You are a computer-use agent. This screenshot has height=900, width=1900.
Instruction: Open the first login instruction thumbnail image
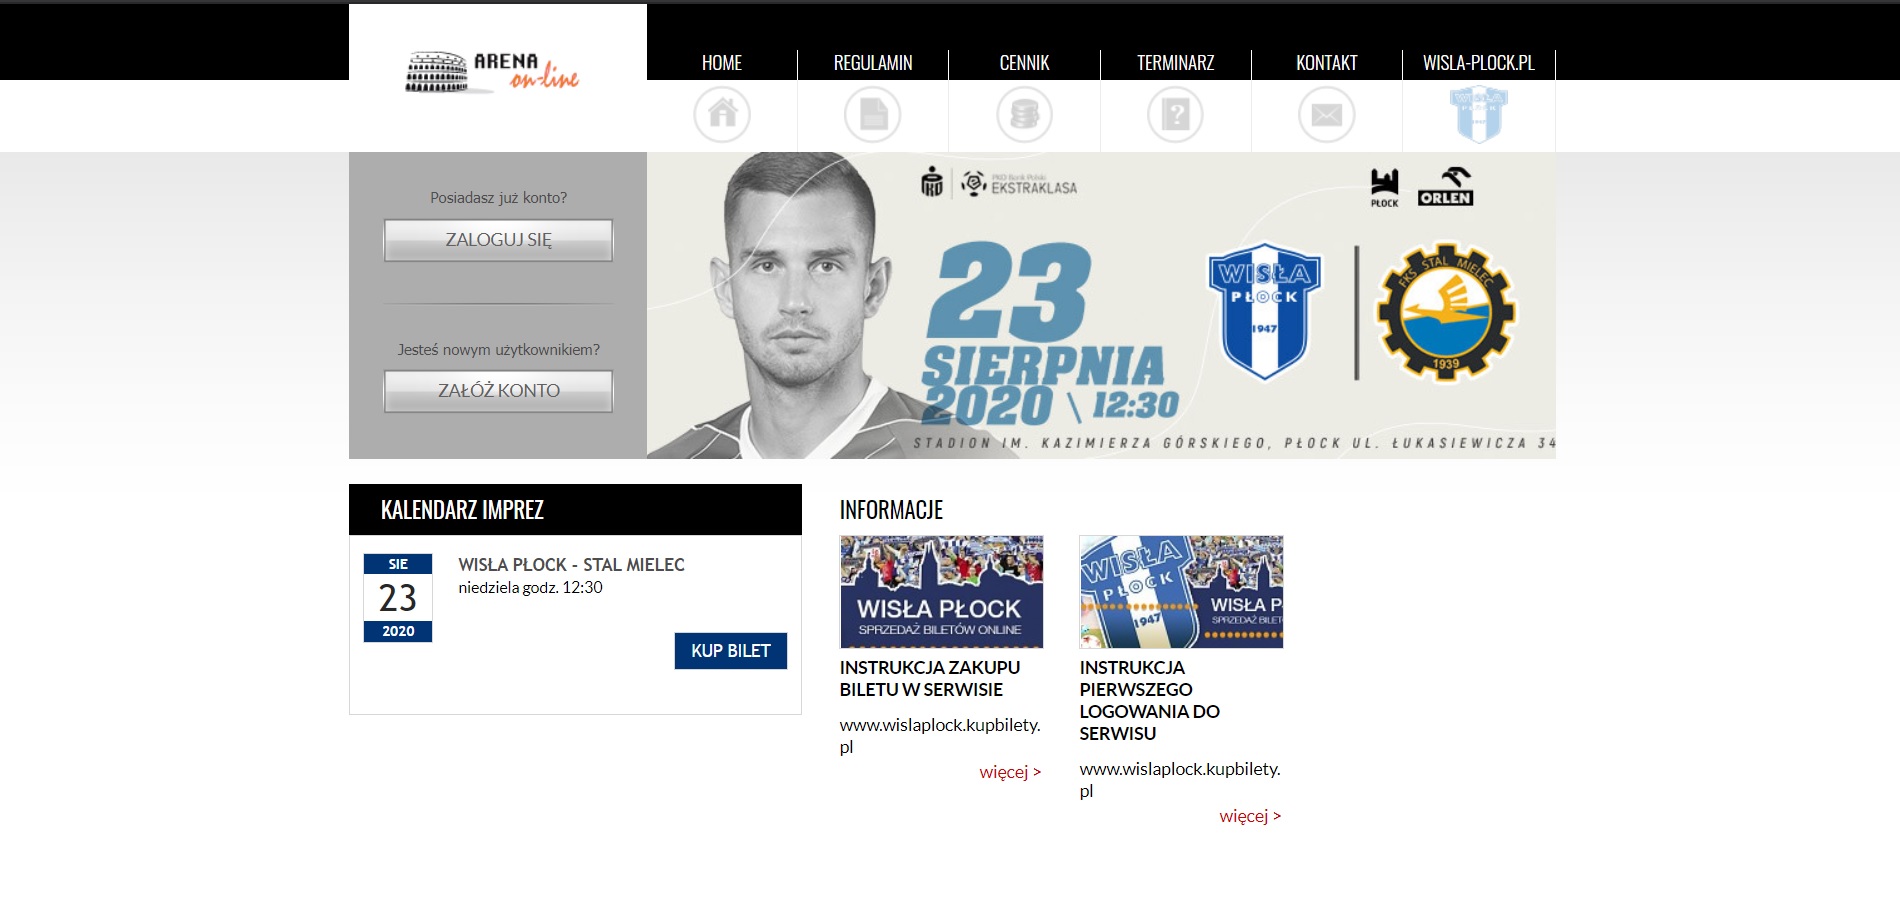[x=1181, y=592]
